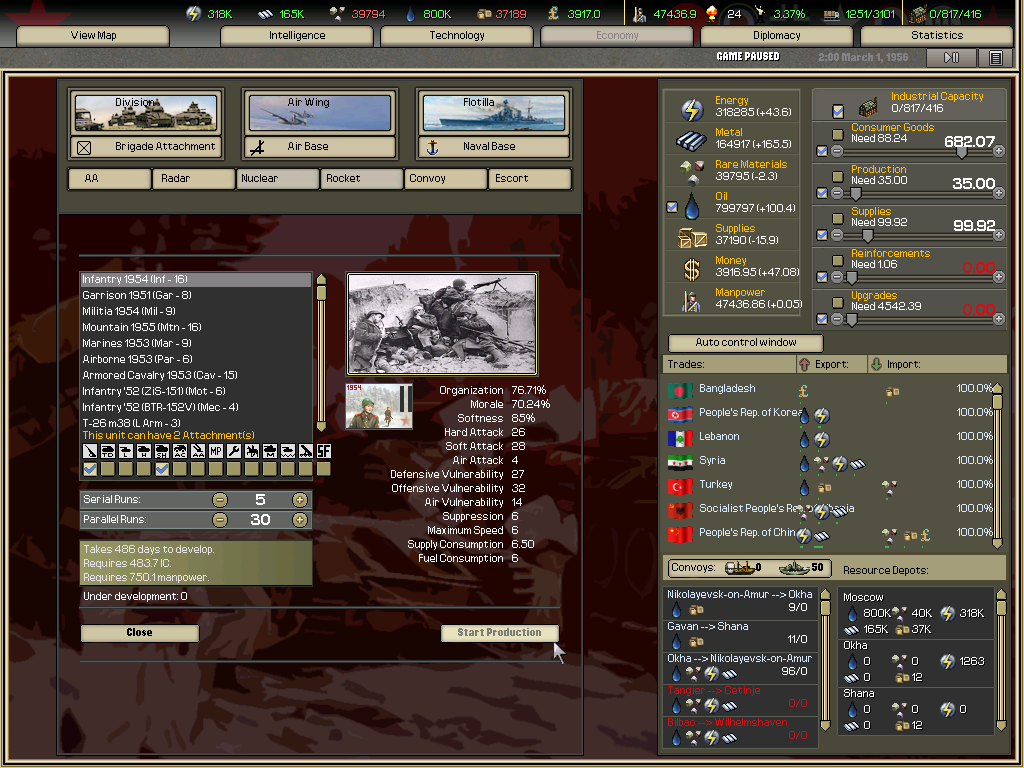Pick the Flotilla ship production image
The image size is (1024, 768).
[493, 113]
